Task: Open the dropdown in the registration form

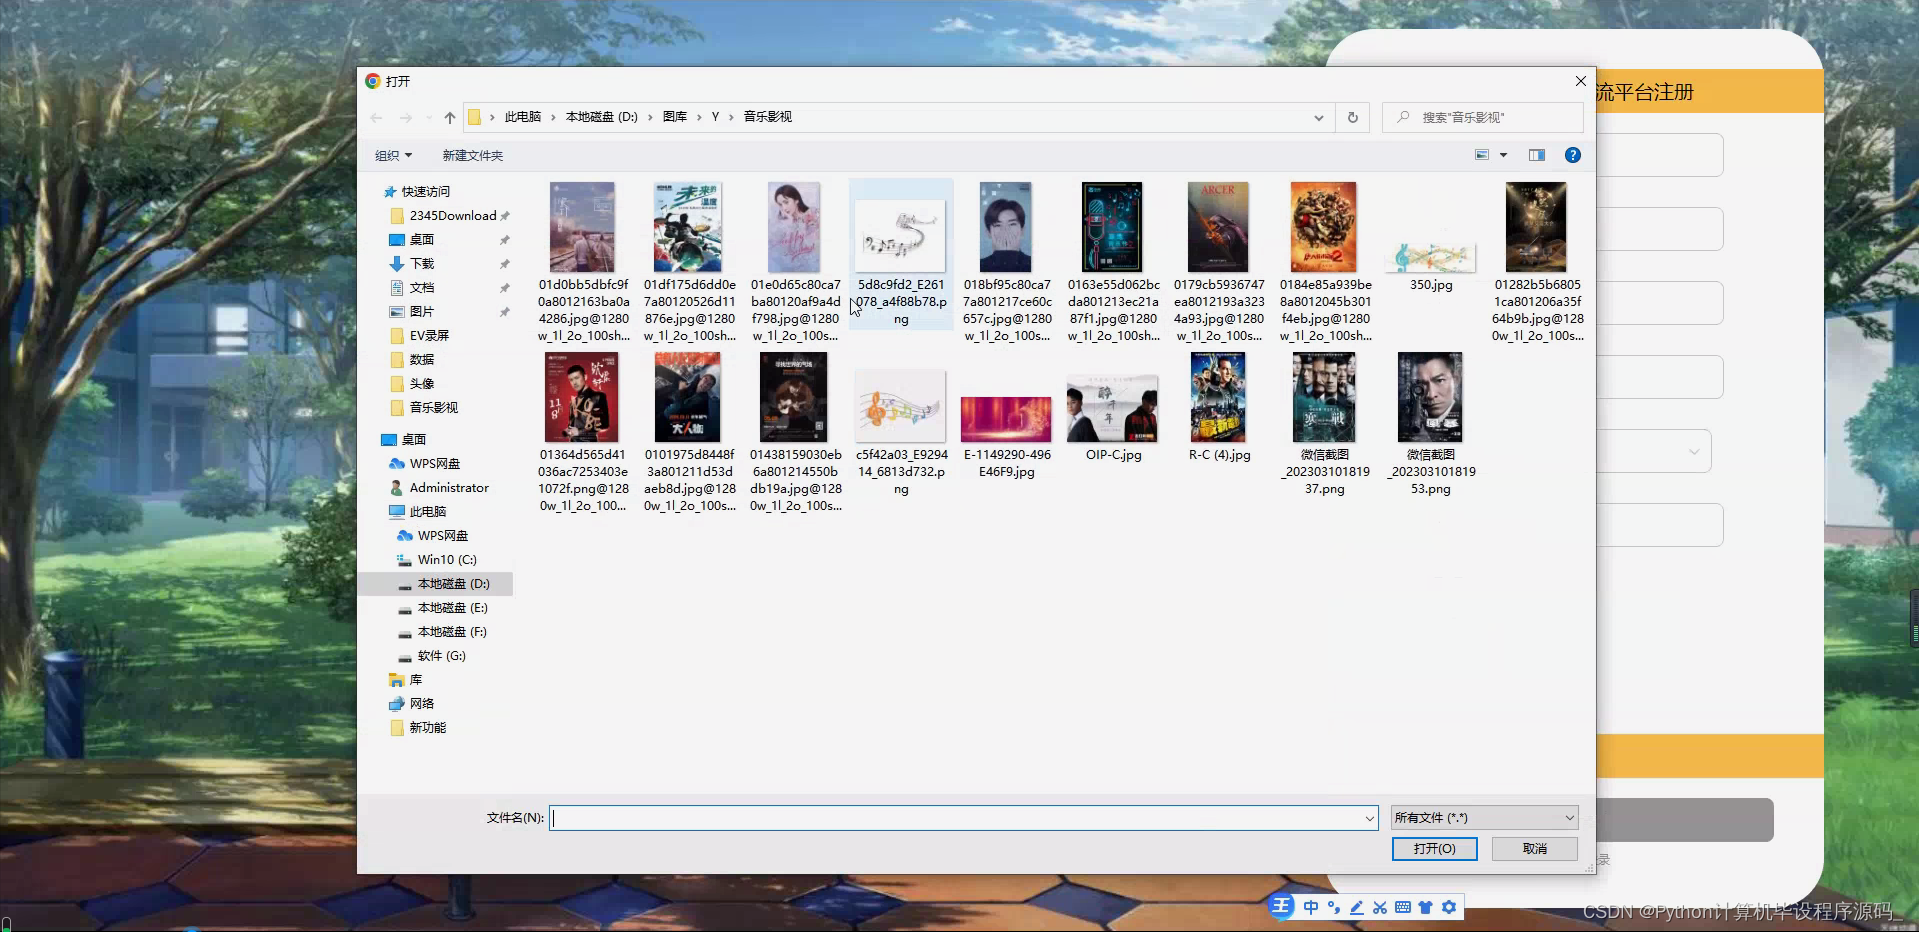Action: 1694,451
